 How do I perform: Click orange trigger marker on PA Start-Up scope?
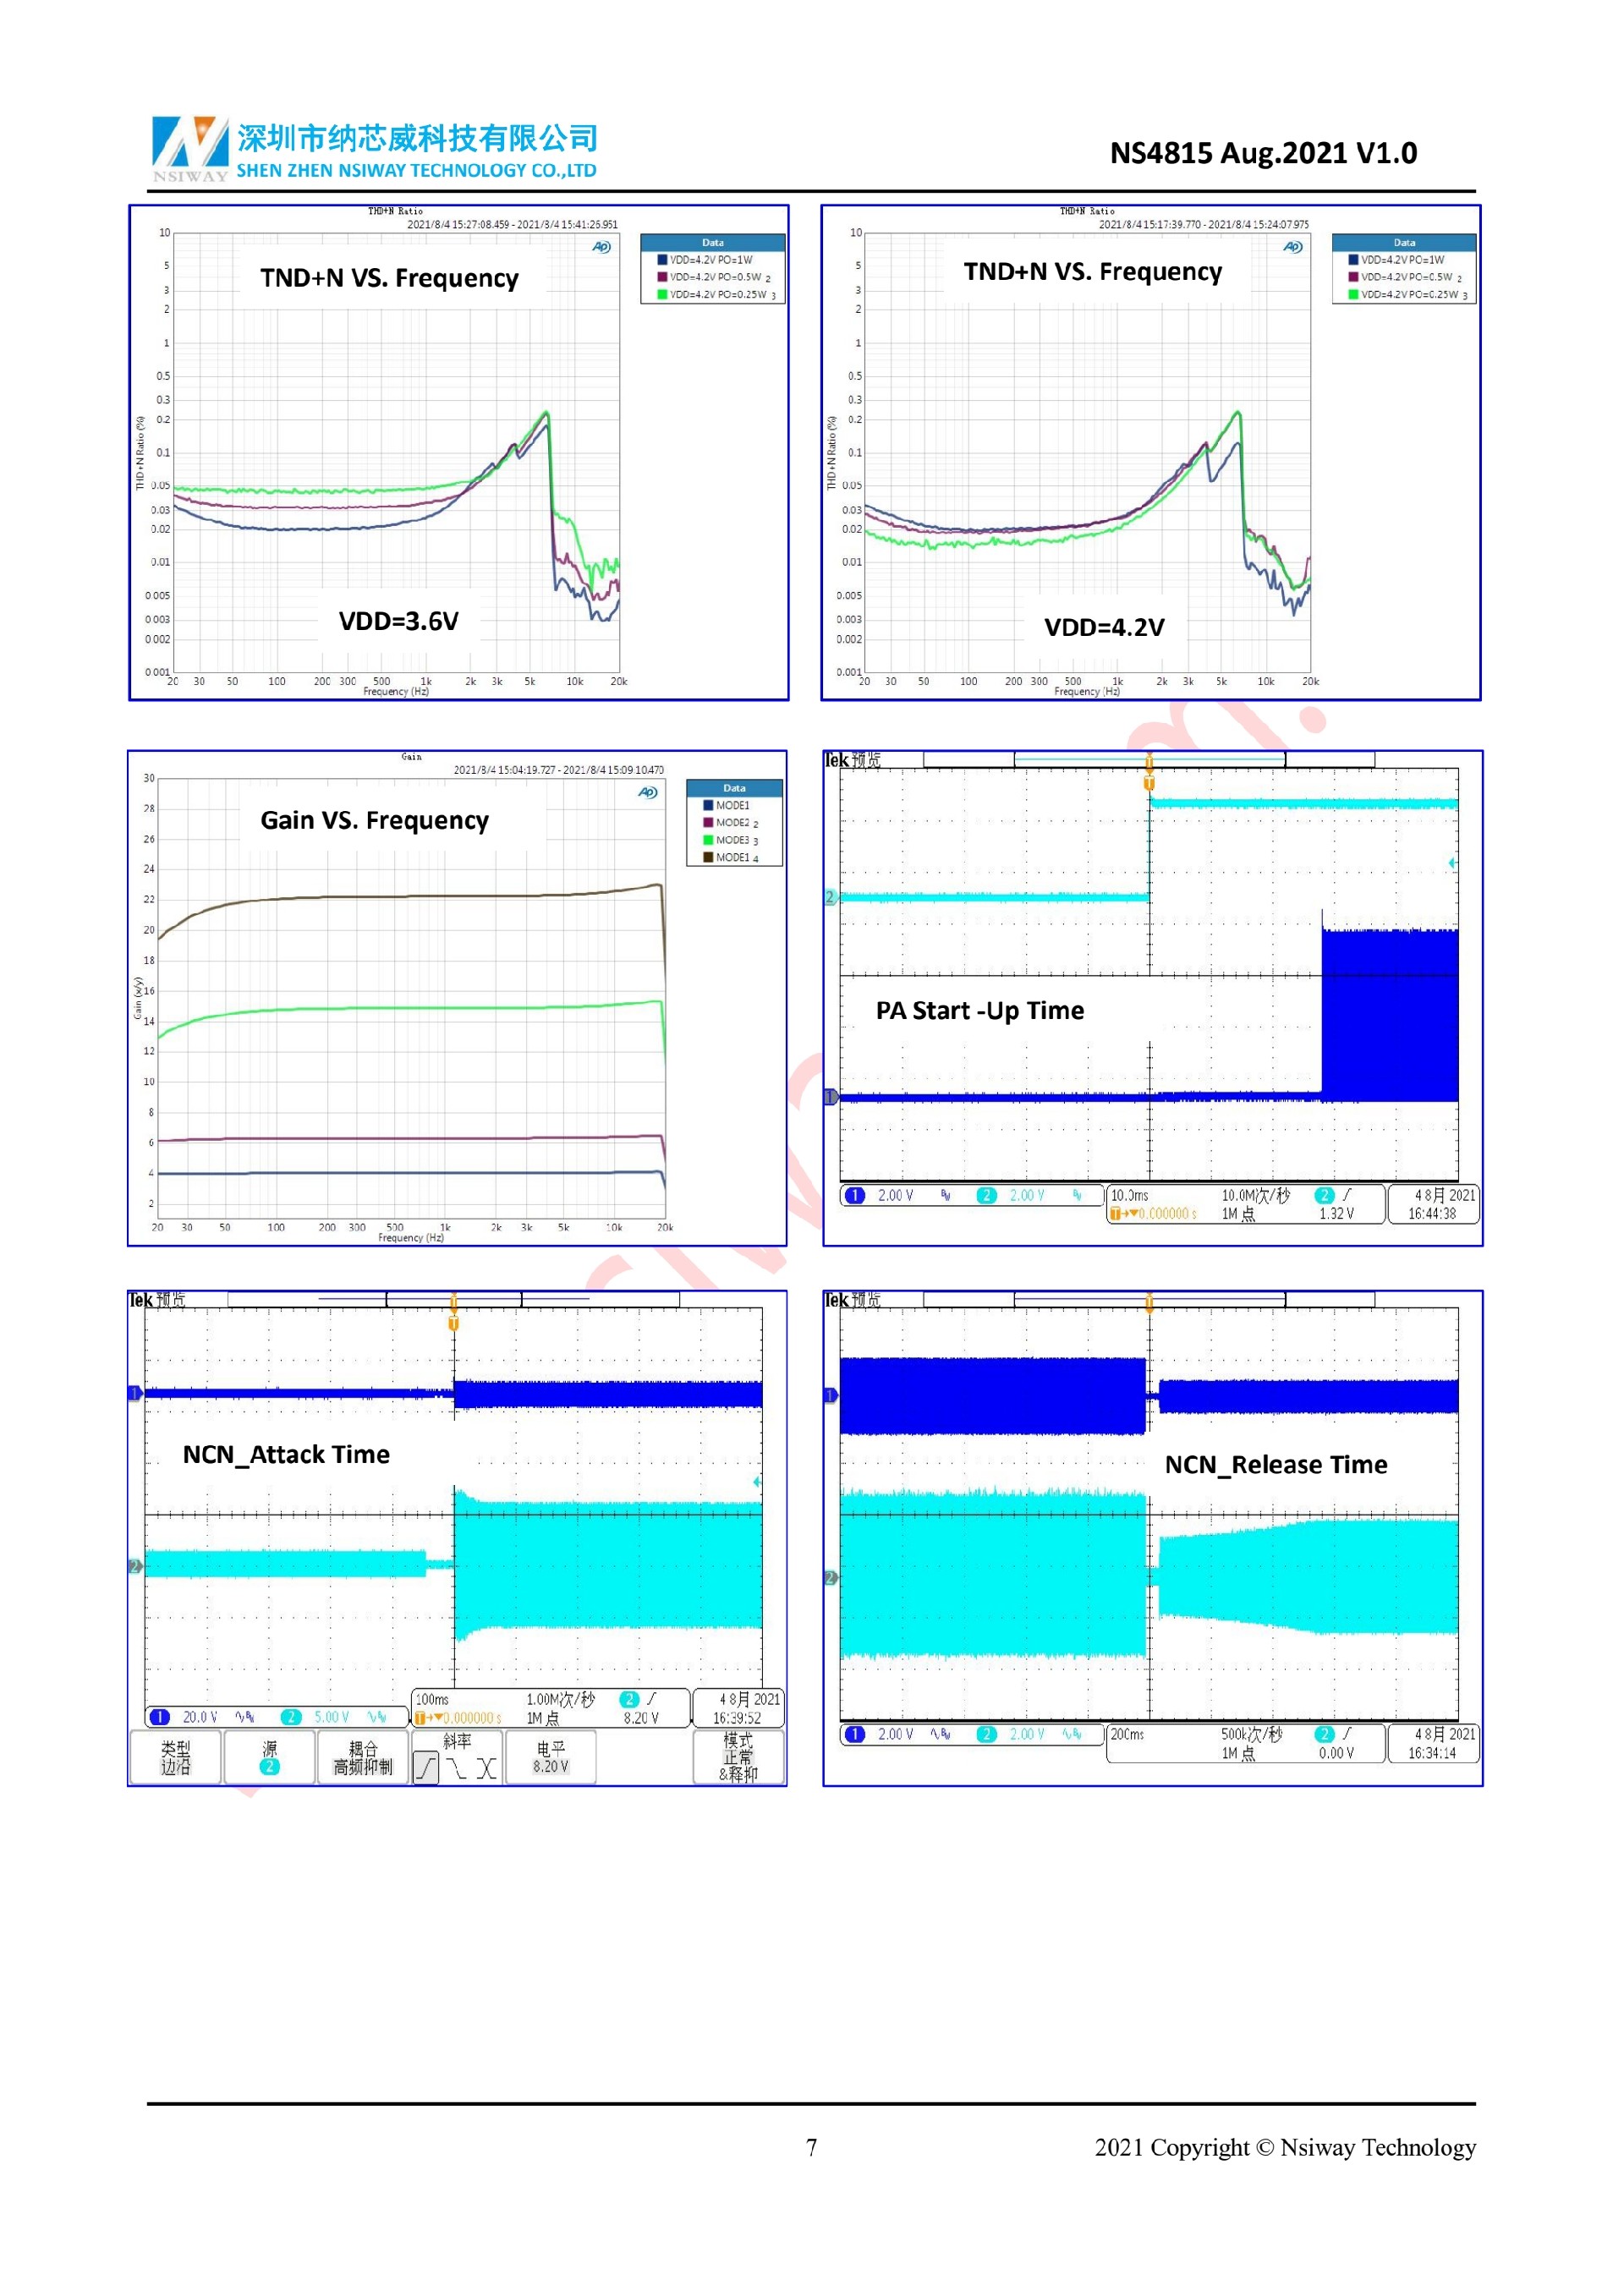click(1149, 783)
